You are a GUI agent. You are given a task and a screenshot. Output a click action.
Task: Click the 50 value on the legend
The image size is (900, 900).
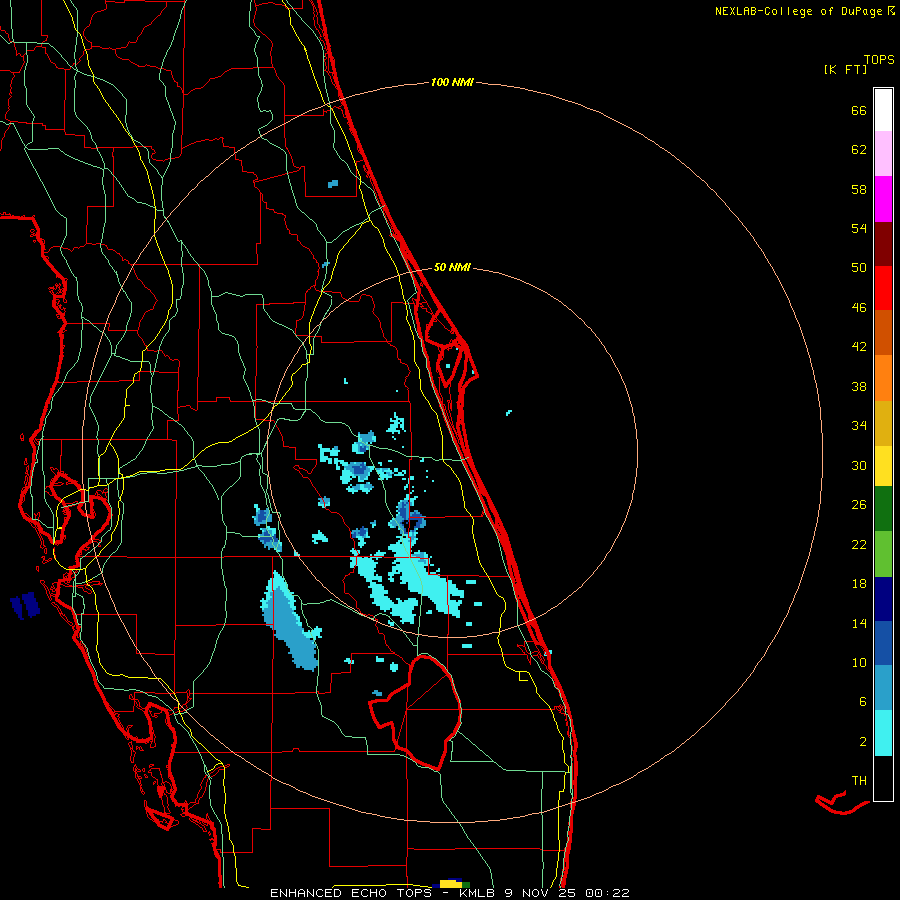pos(859,267)
